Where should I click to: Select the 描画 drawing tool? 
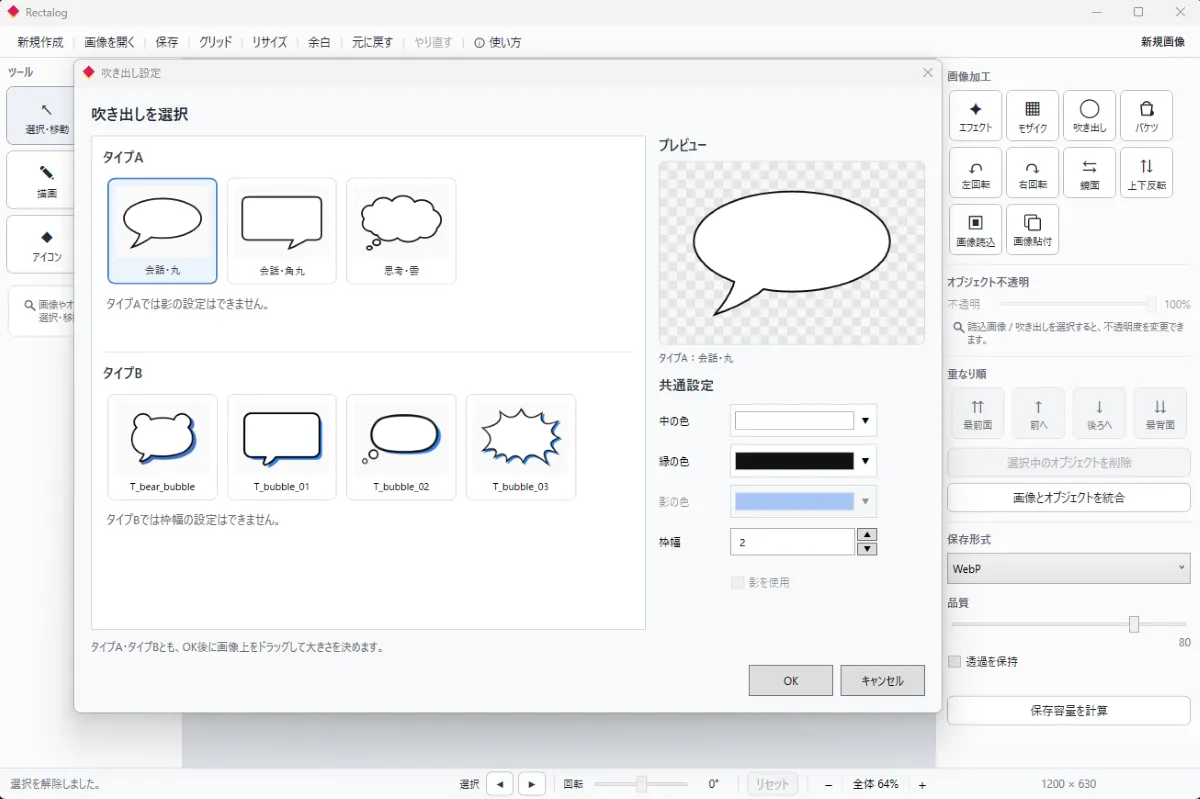coord(41,180)
